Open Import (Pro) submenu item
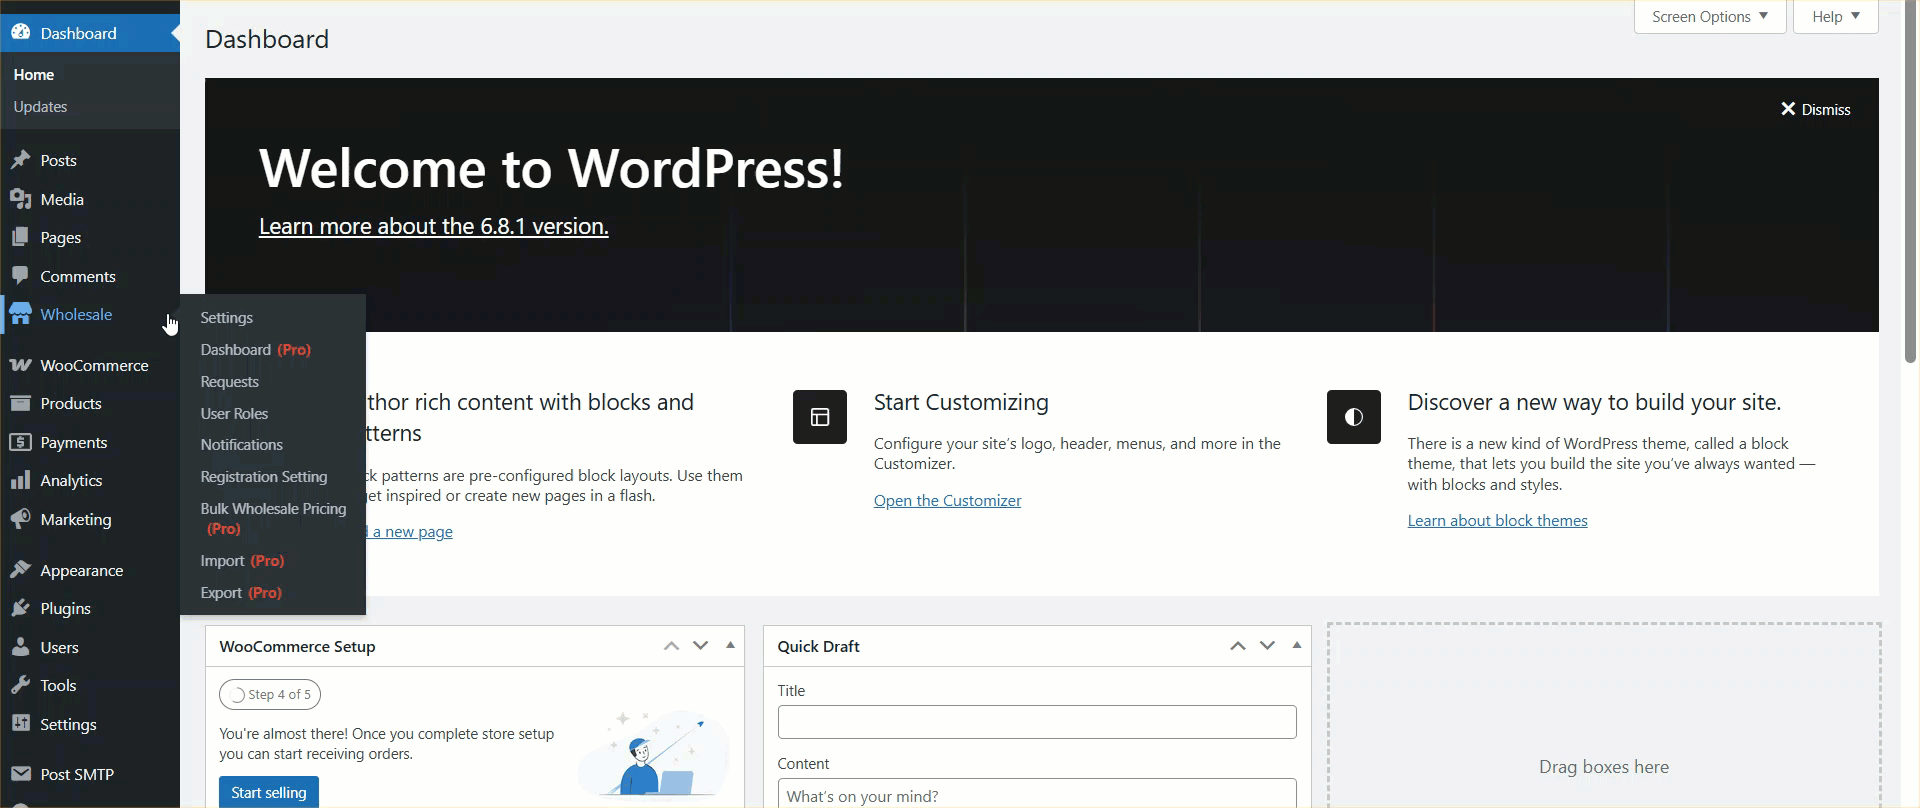This screenshot has width=1920, height=808. [242, 561]
